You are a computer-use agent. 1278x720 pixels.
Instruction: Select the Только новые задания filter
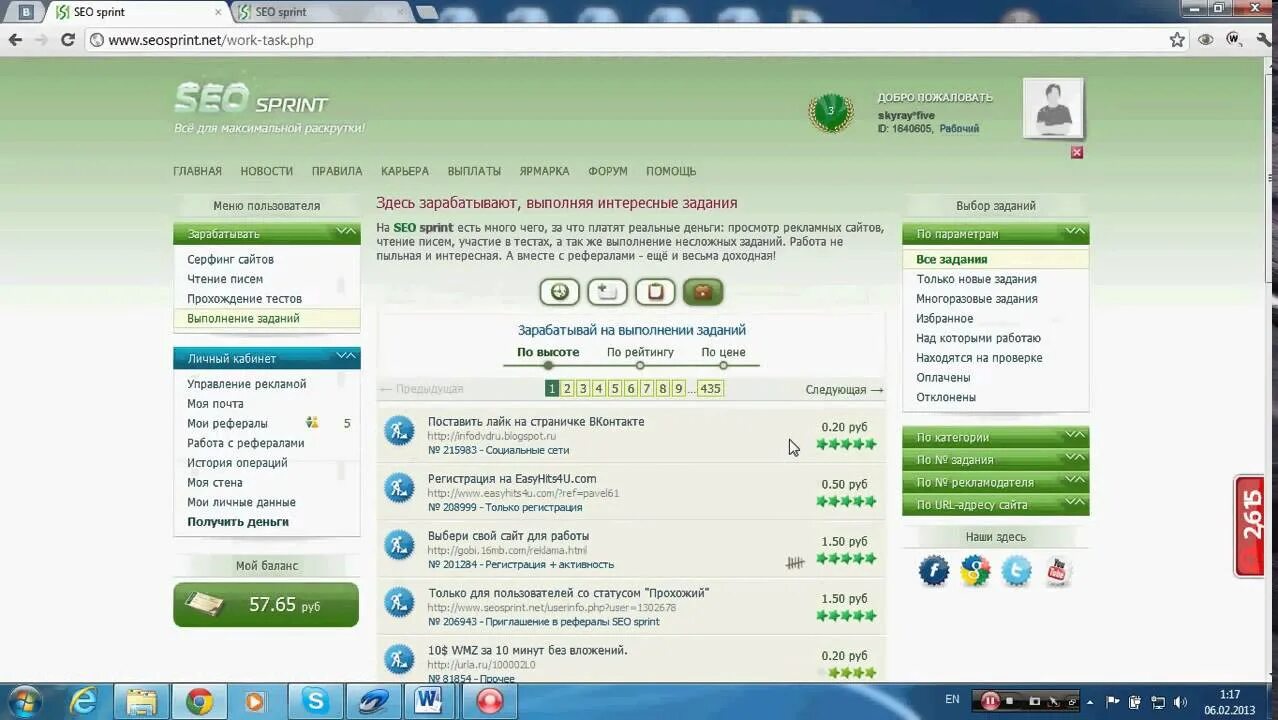click(x=976, y=279)
